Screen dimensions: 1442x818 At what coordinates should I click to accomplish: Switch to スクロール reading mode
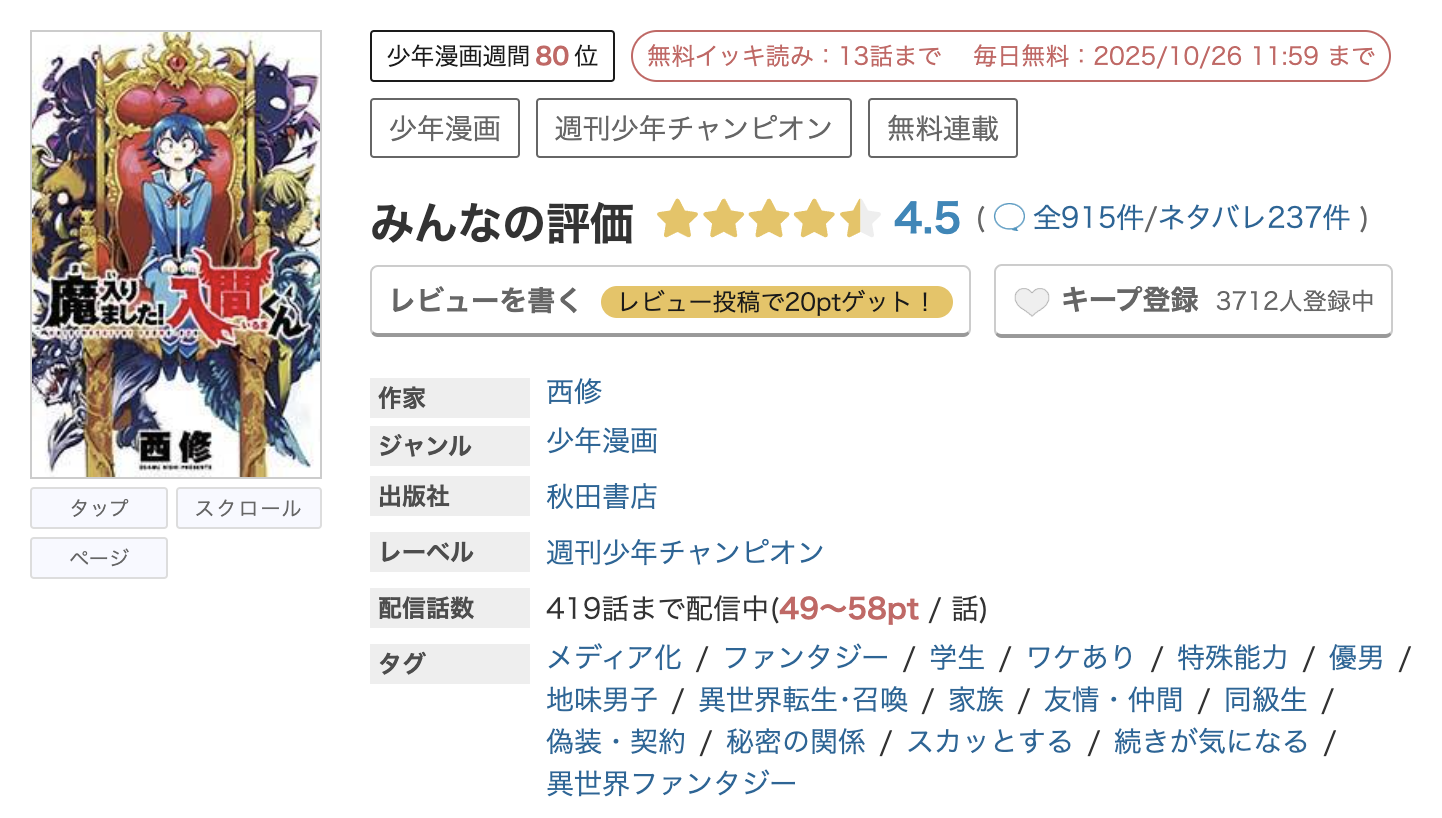(248, 508)
